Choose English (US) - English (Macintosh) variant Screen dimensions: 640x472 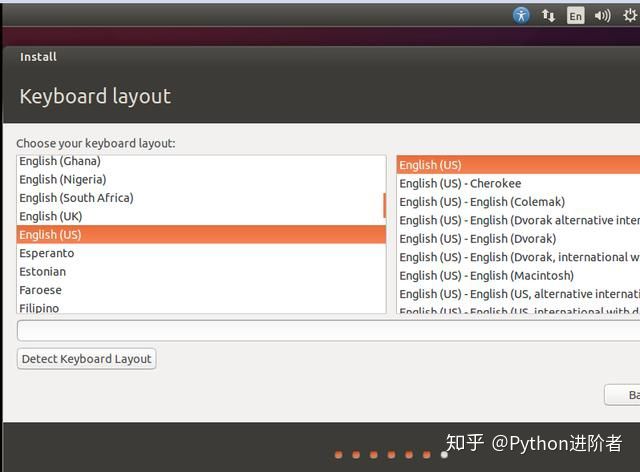518,276
